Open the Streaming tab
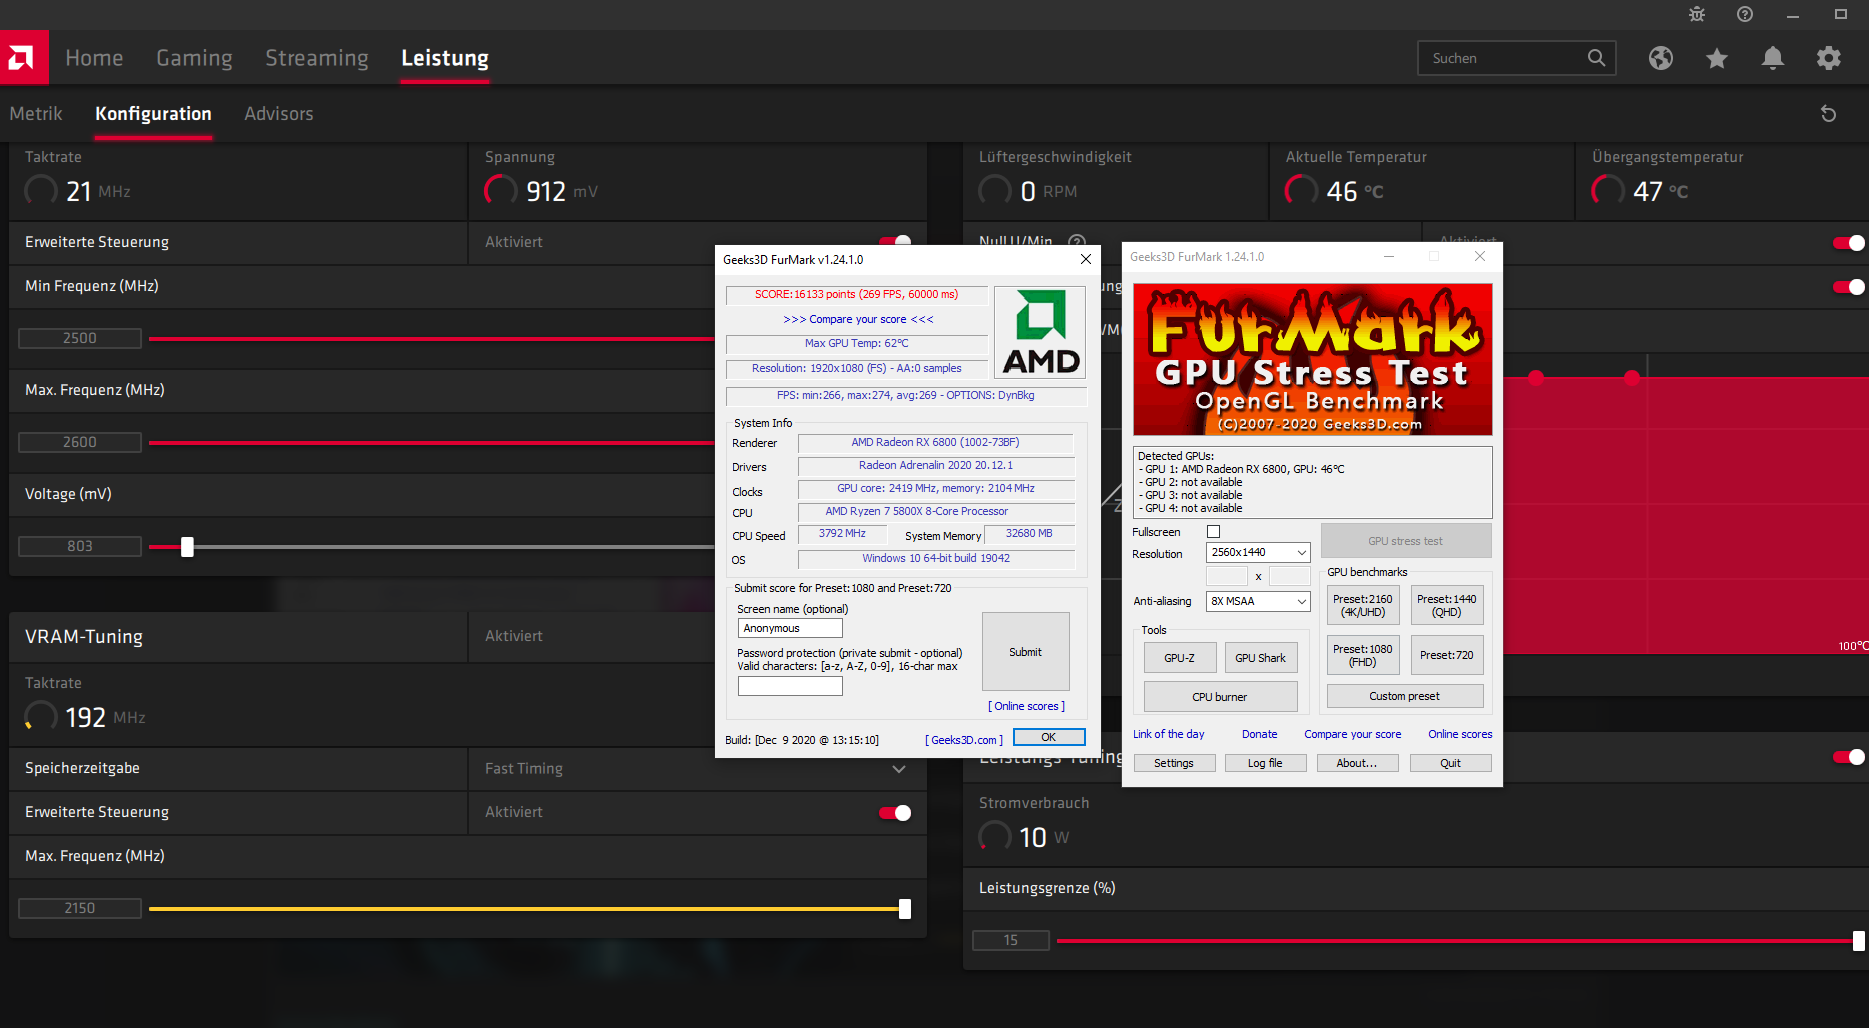 pos(317,58)
